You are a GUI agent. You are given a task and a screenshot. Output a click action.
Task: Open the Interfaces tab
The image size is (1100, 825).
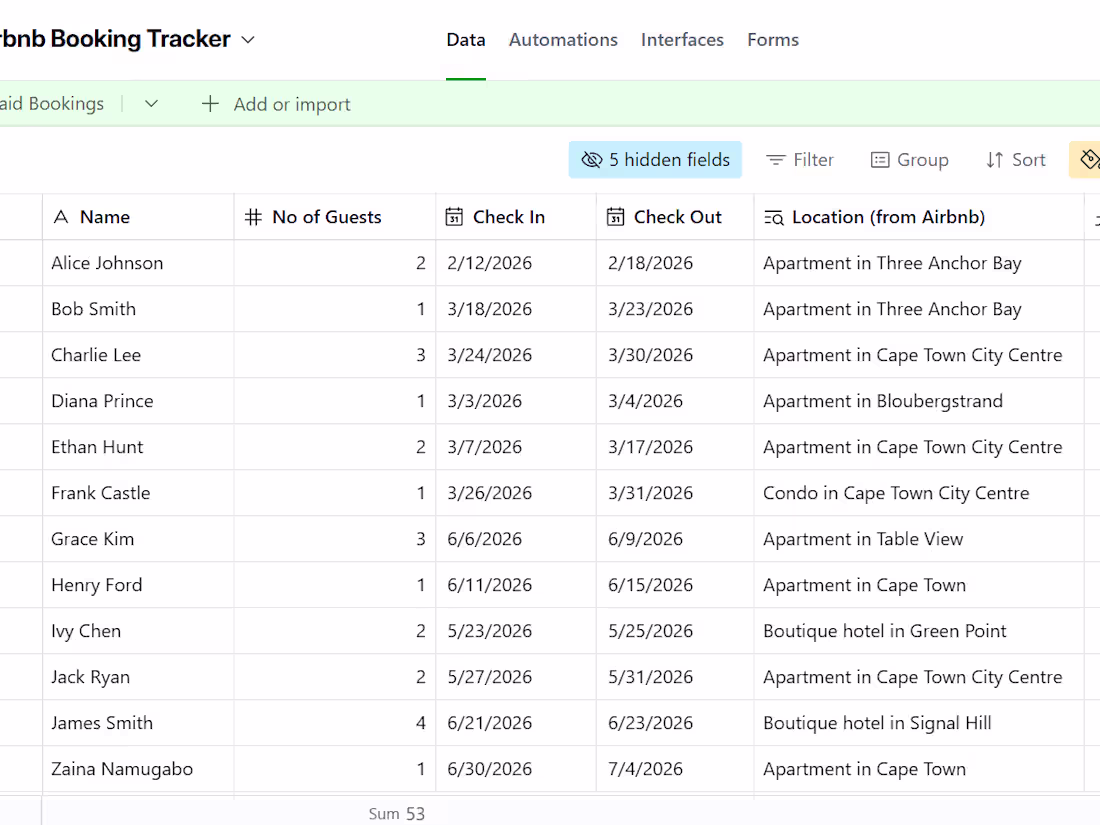682,40
